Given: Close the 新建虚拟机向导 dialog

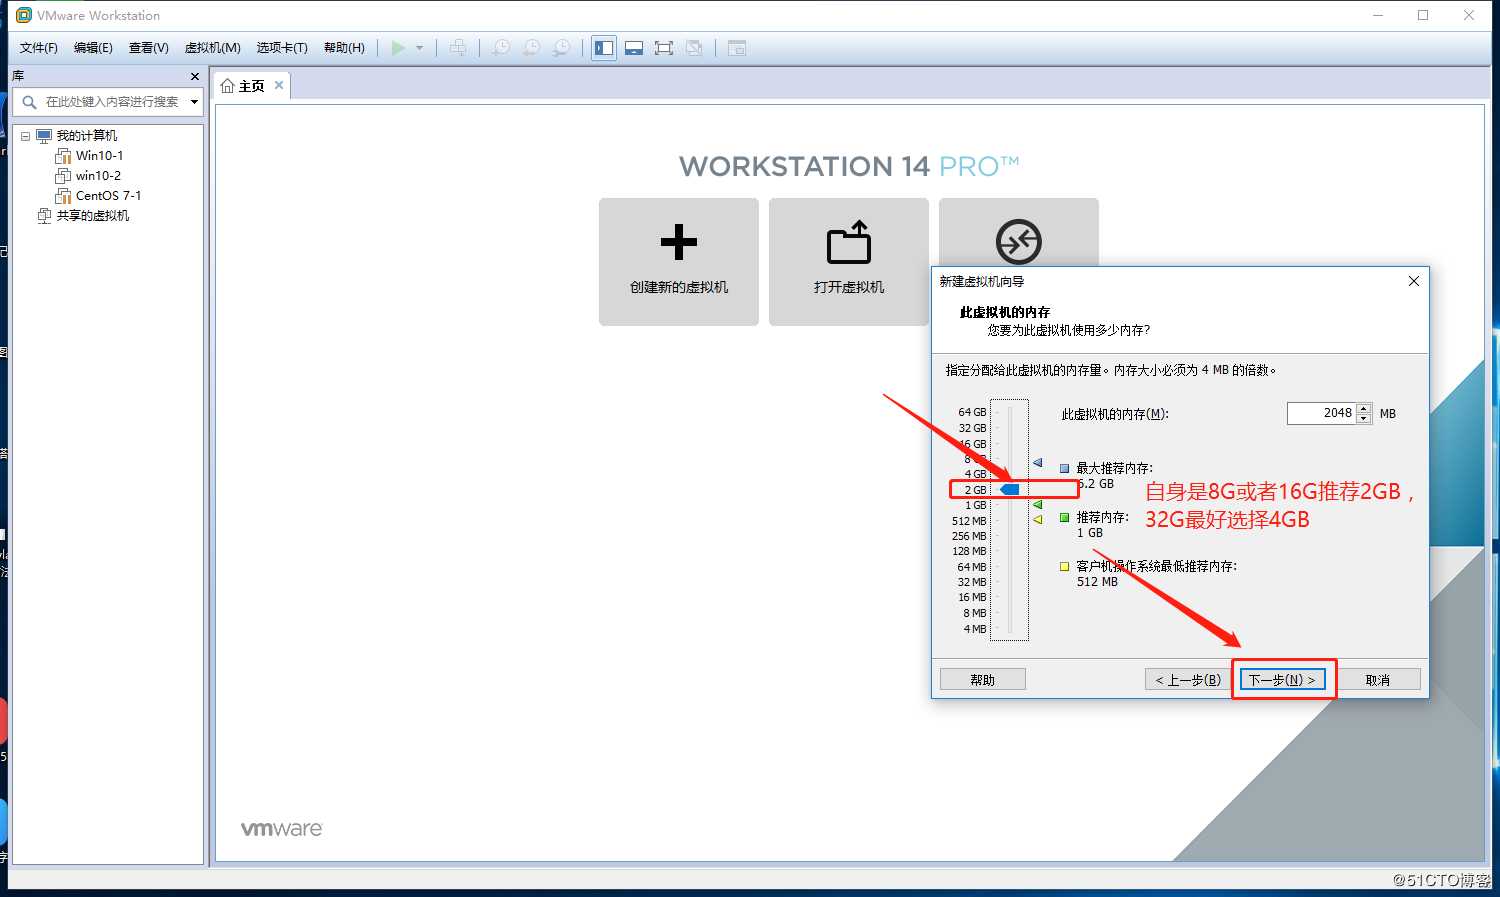Looking at the screenshot, I should (1414, 281).
